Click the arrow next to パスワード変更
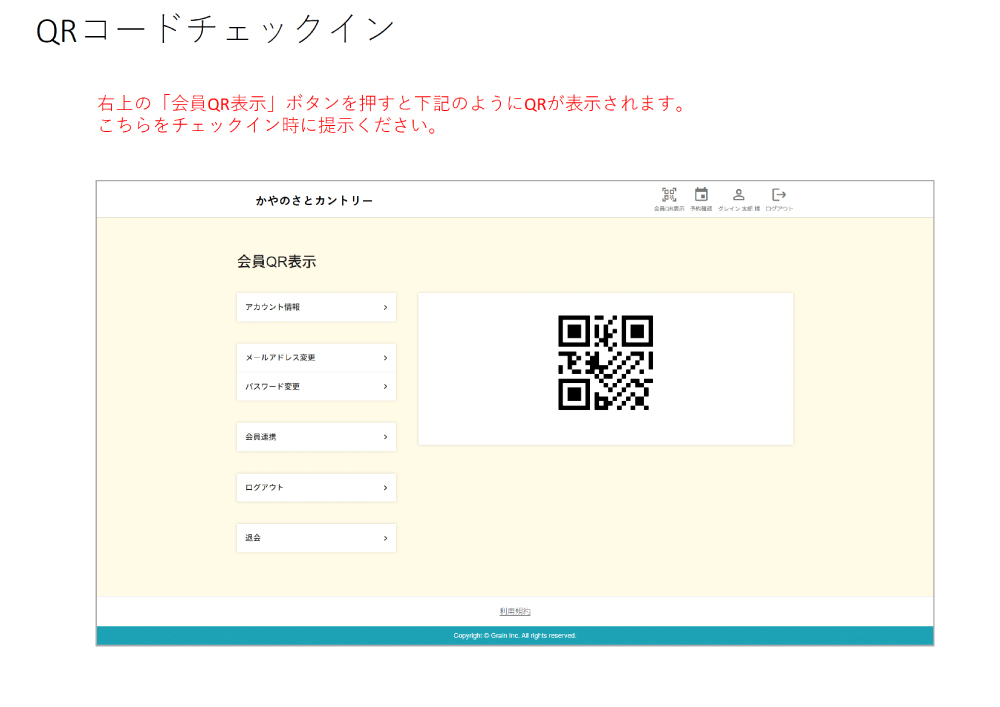Viewport: 1000px width, 707px height. pyautogui.click(x=385, y=387)
